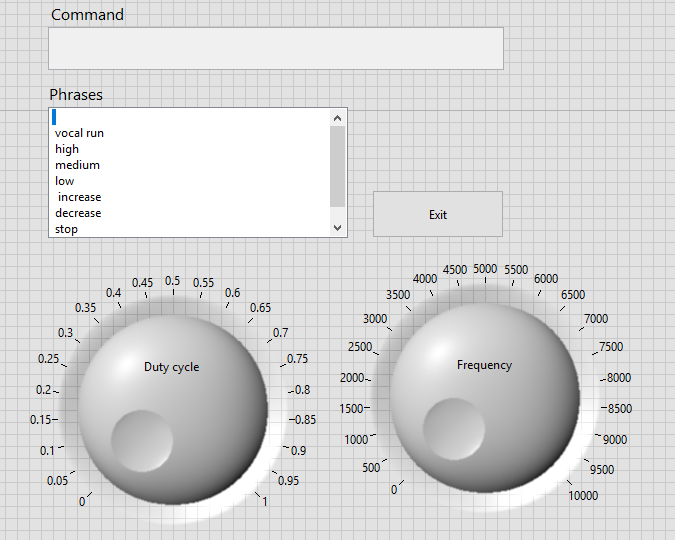Select the 'vocal run' phrase line
The width and height of the screenshot is (675, 540).
coord(79,133)
